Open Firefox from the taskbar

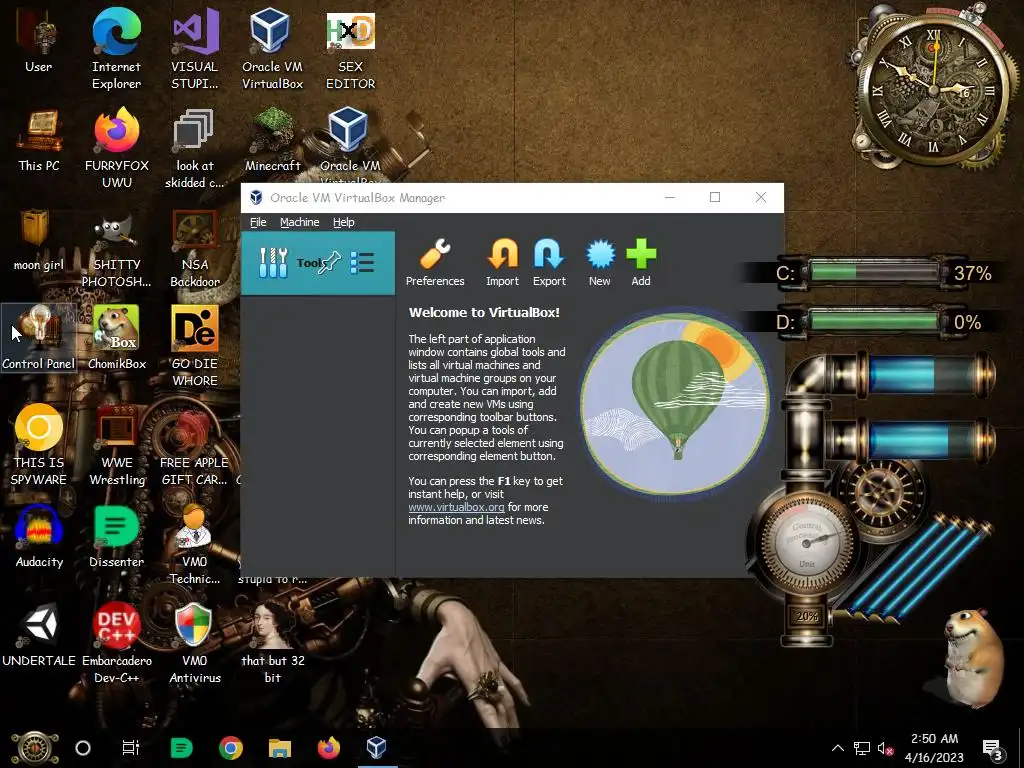click(x=328, y=748)
